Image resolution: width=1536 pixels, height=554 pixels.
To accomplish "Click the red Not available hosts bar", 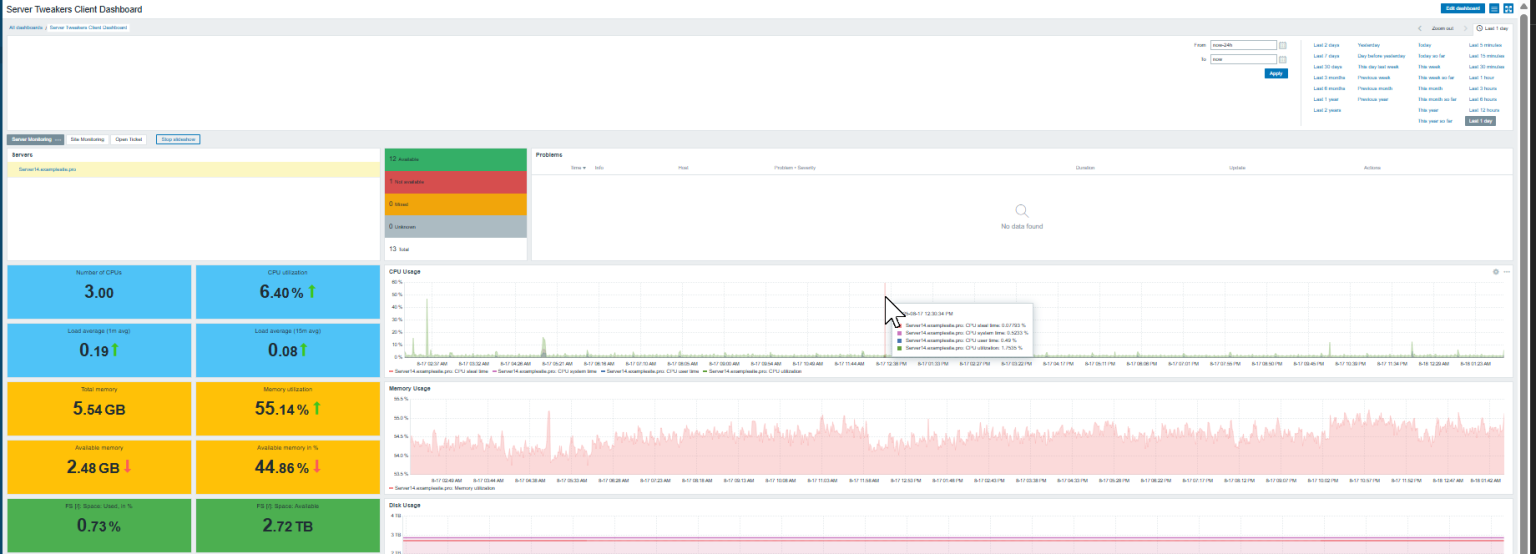I will (455, 182).
